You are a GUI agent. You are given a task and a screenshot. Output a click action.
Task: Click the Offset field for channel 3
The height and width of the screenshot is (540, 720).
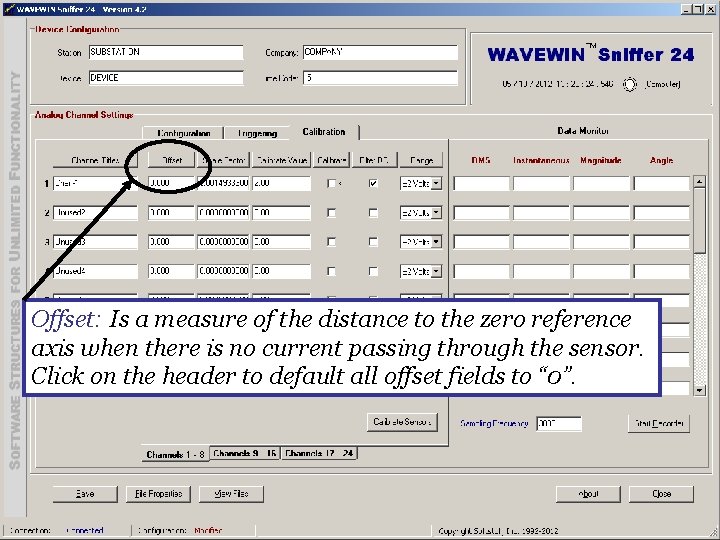[171, 242]
